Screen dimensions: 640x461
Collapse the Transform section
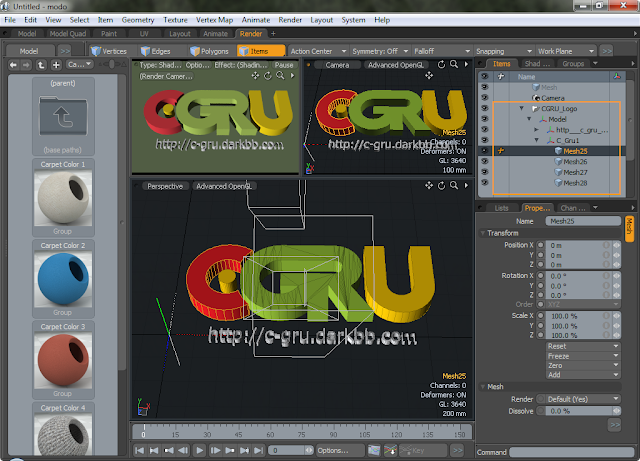tap(483, 233)
